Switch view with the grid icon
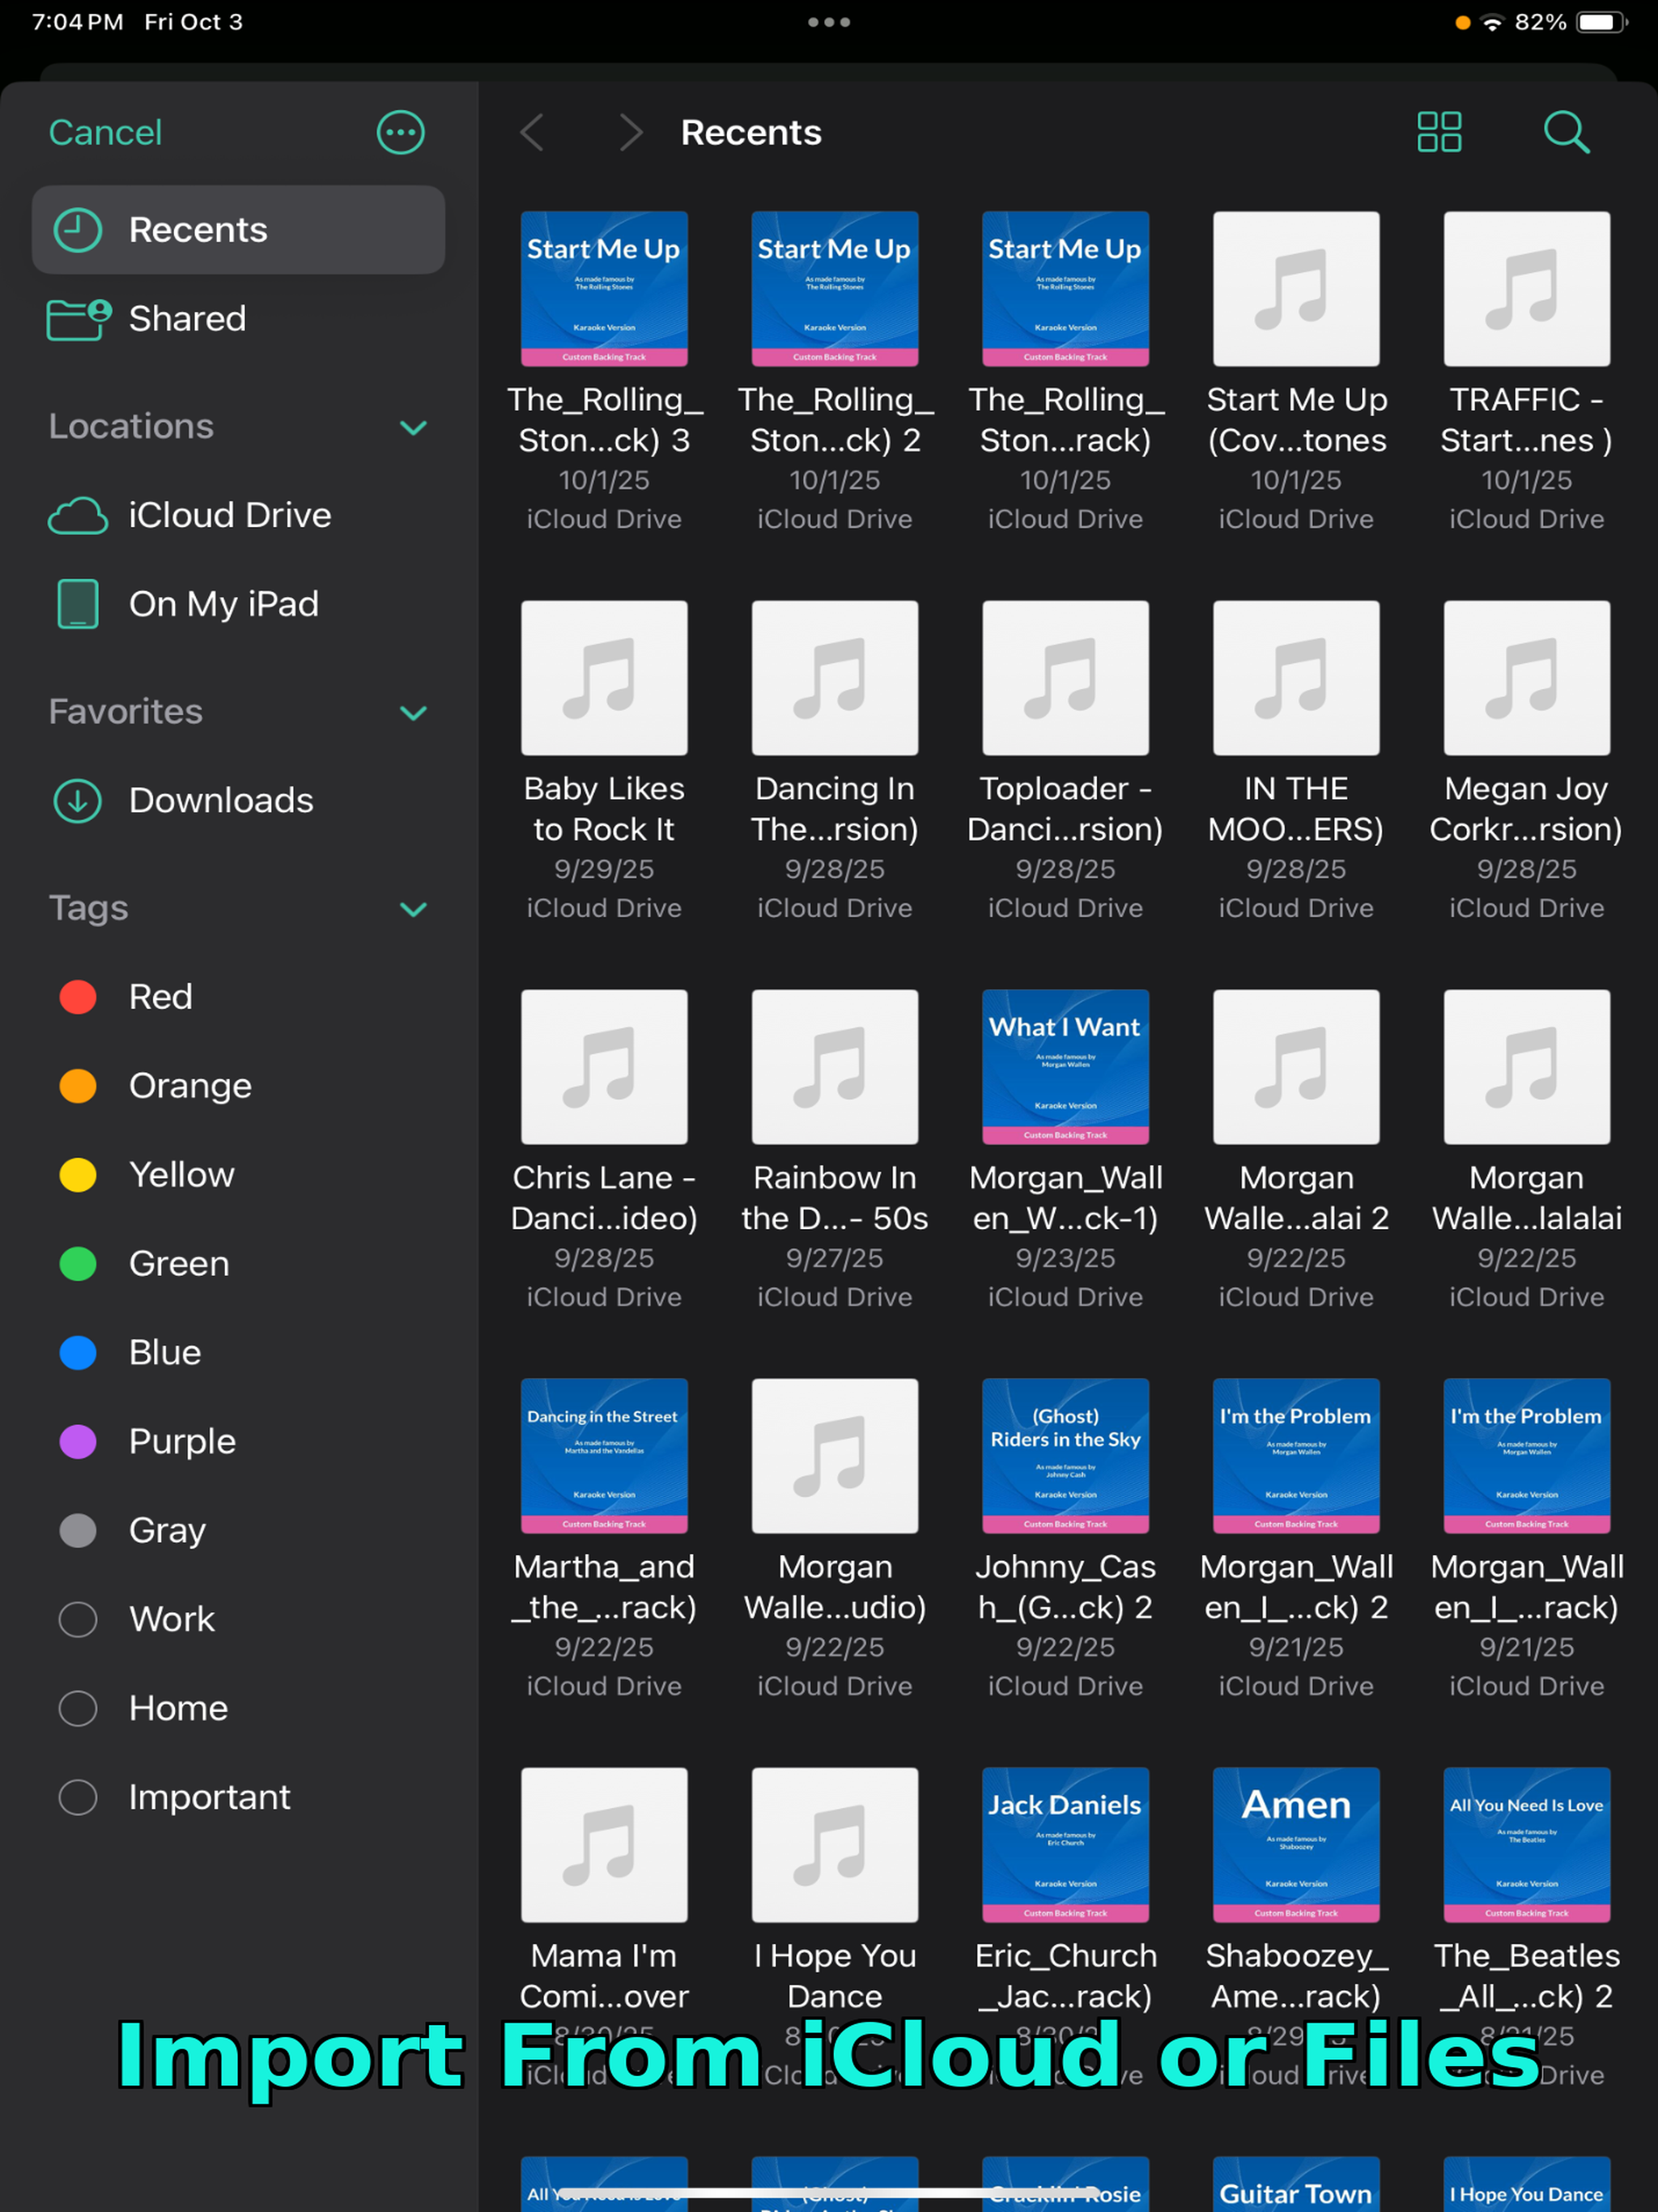 pos(1439,132)
